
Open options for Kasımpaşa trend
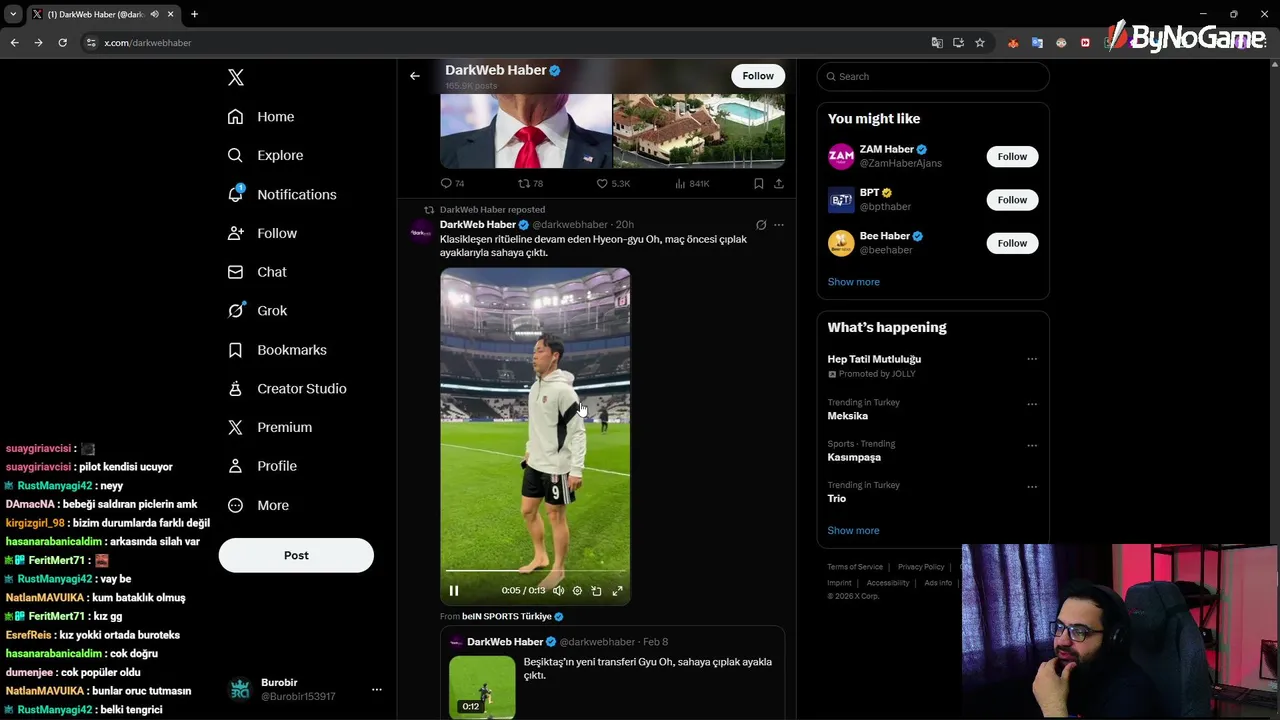click(1032, 445)
